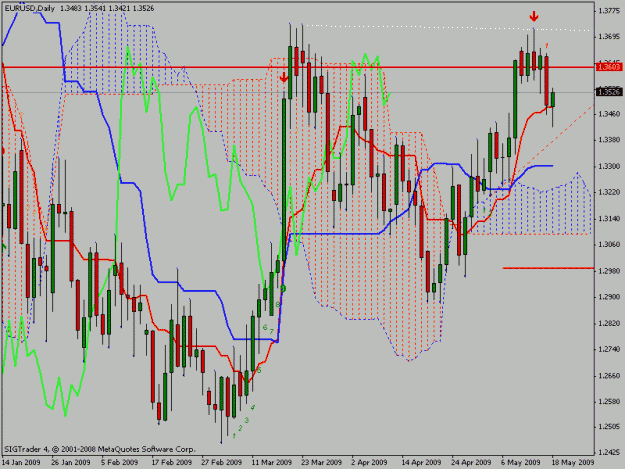
Task: Click the 14 Jan 2009 date label
Action: tap(21, 462)
